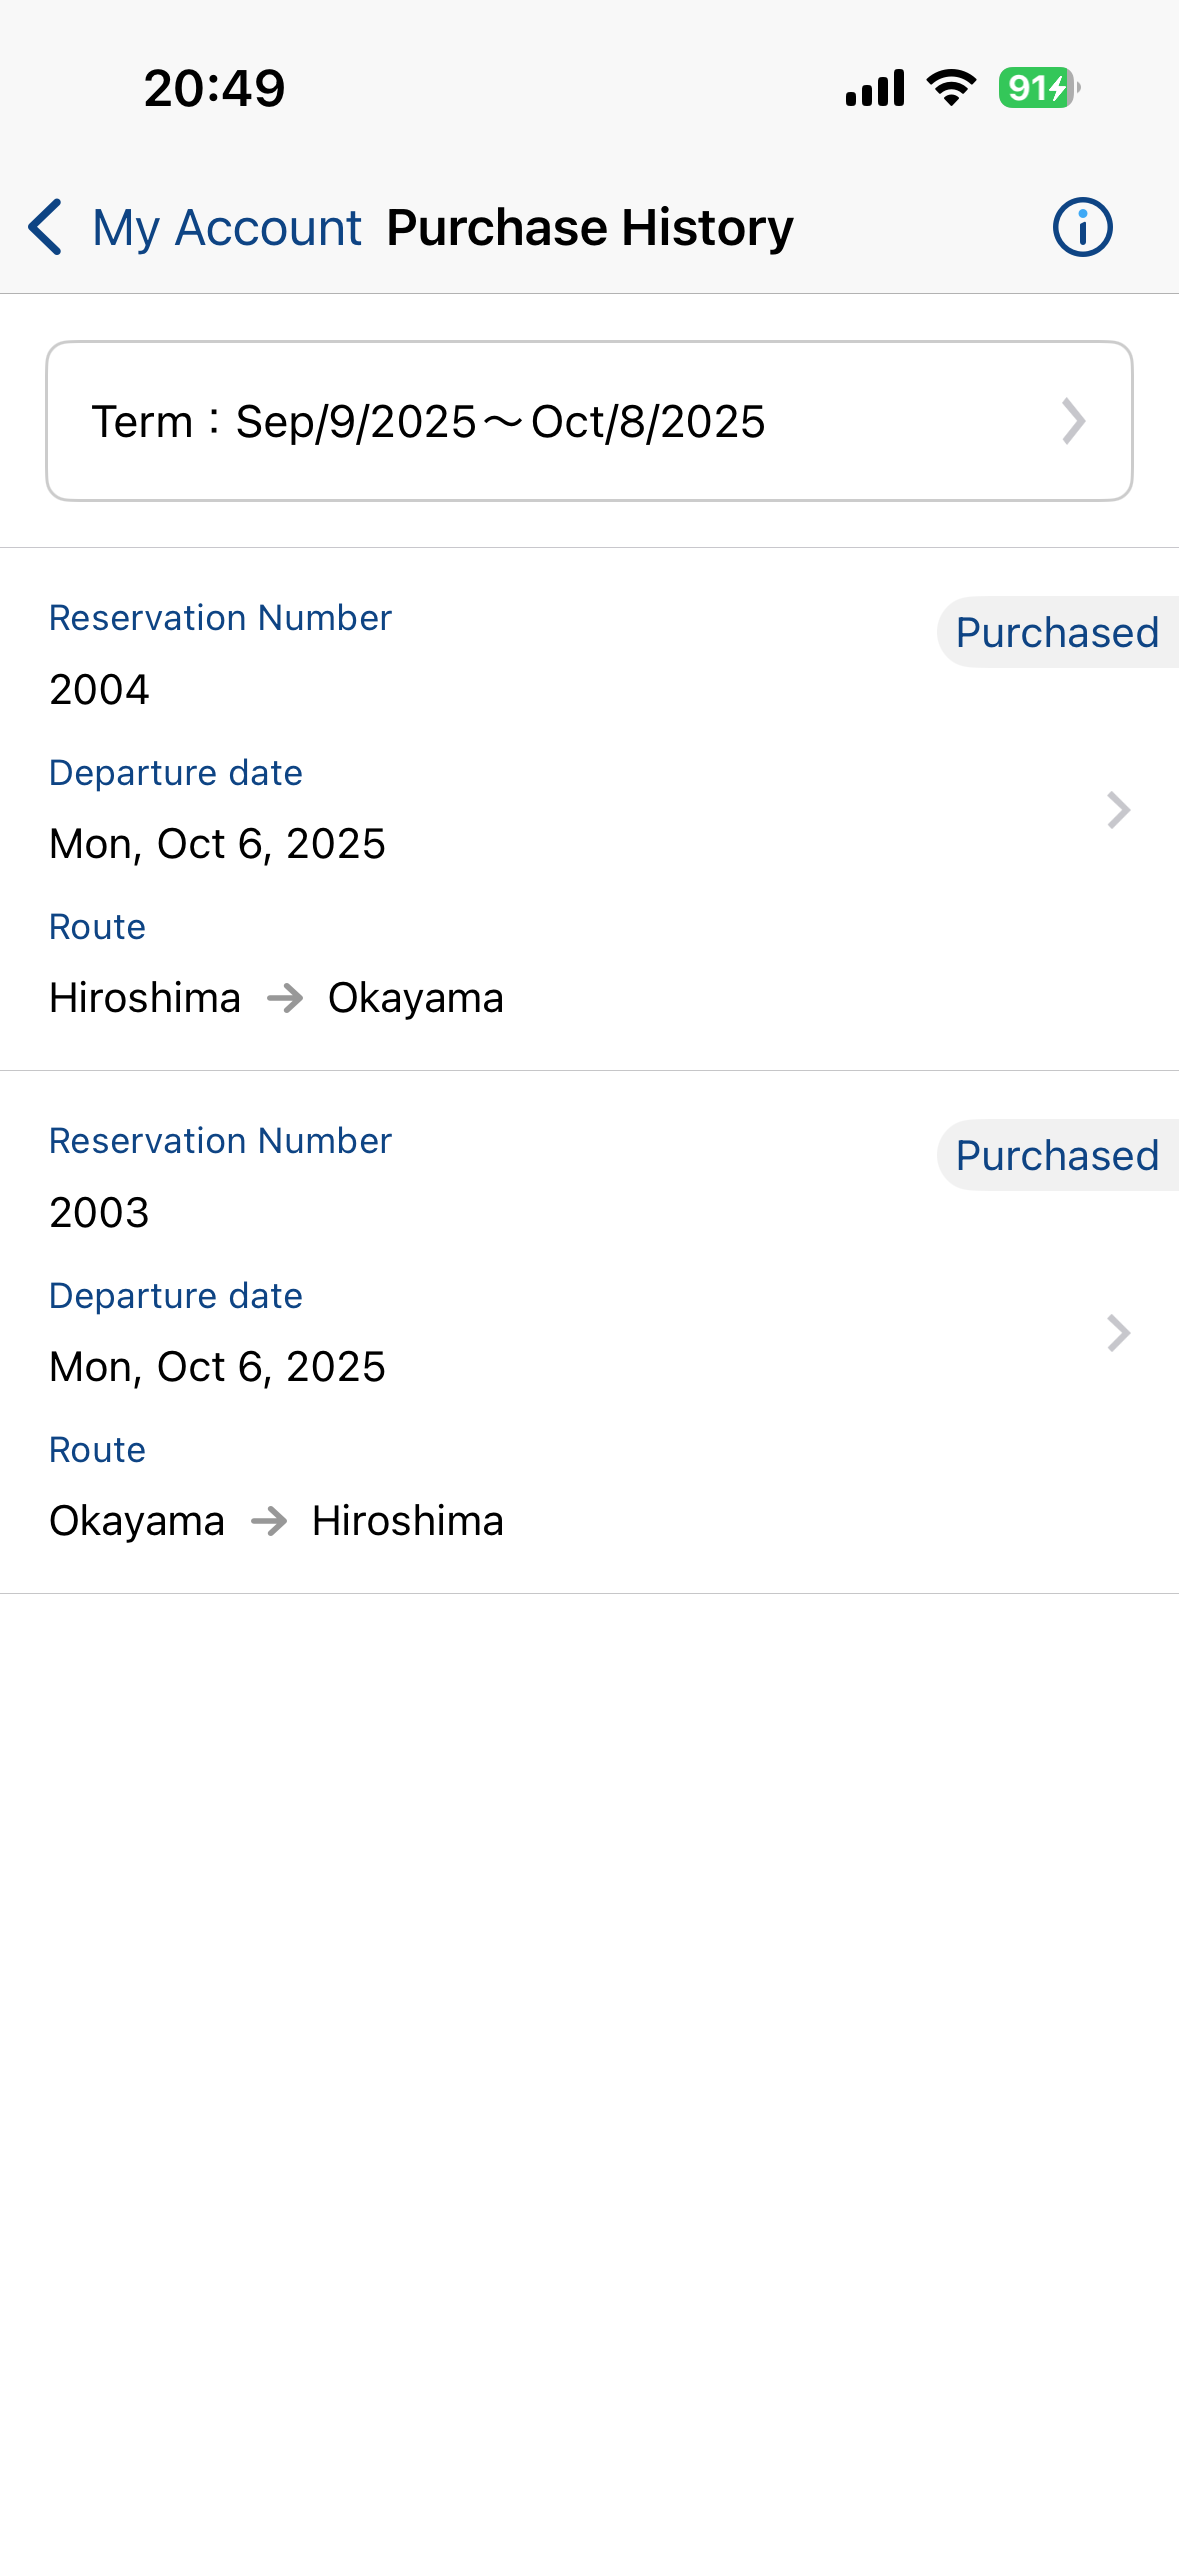Tap the 20:49 status bar clock
Image resolution: width=1179 pixels, height=2556 pixels.
click(x=214, y=88)
